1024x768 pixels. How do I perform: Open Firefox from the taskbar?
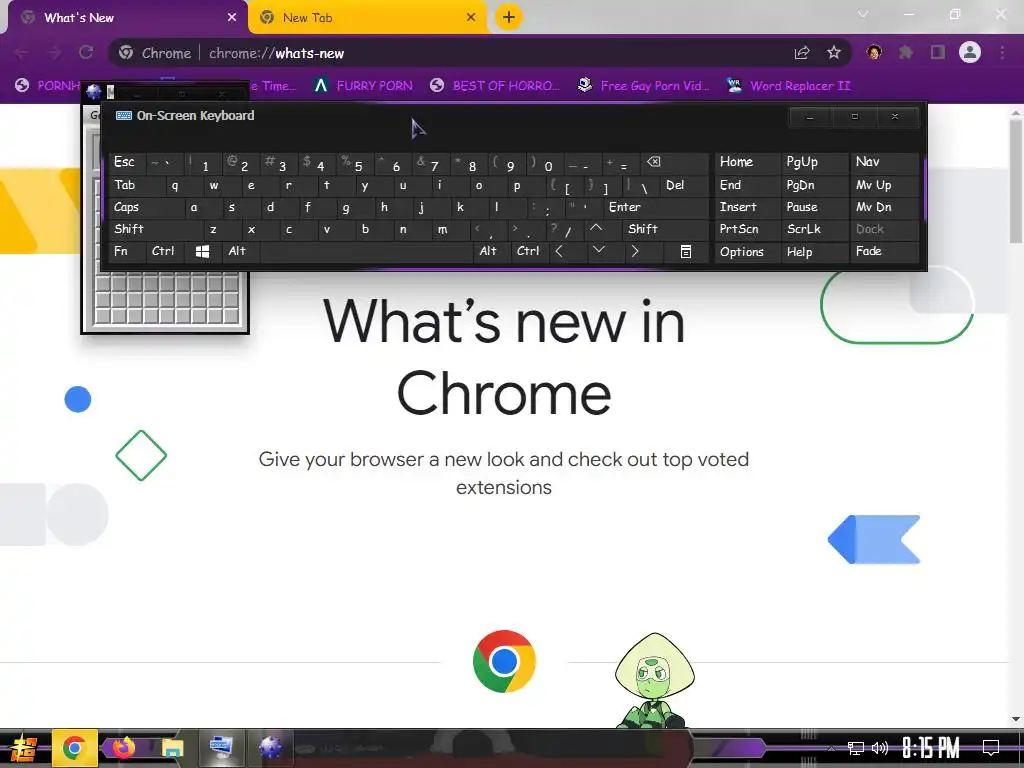click(123, 748)
